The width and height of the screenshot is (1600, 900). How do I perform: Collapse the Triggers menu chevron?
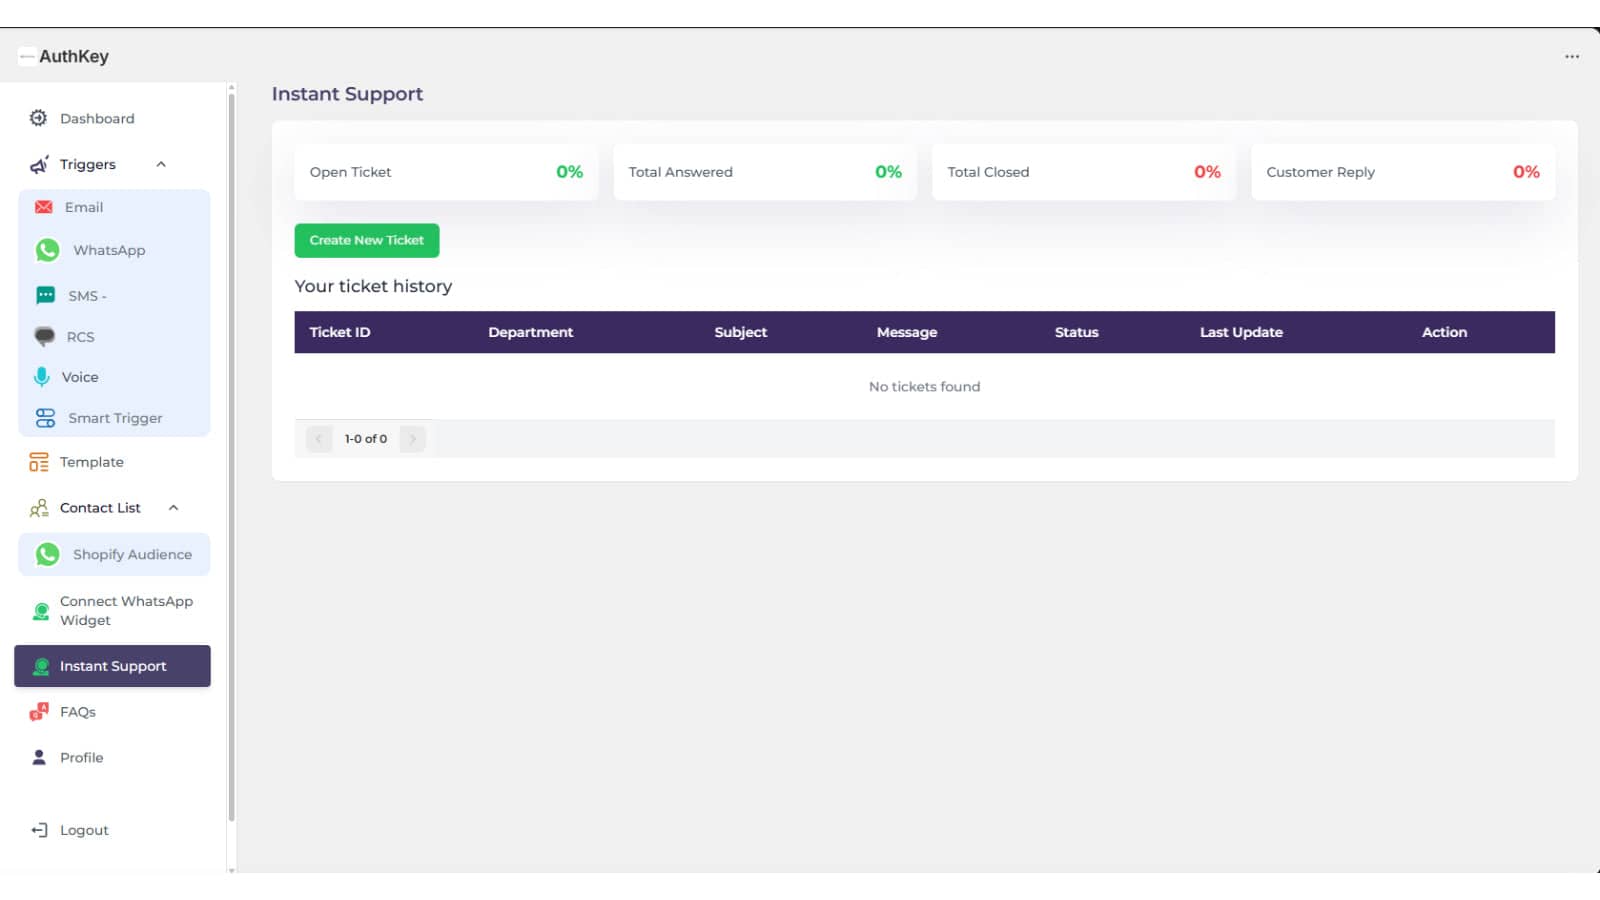tap(161, 164)
